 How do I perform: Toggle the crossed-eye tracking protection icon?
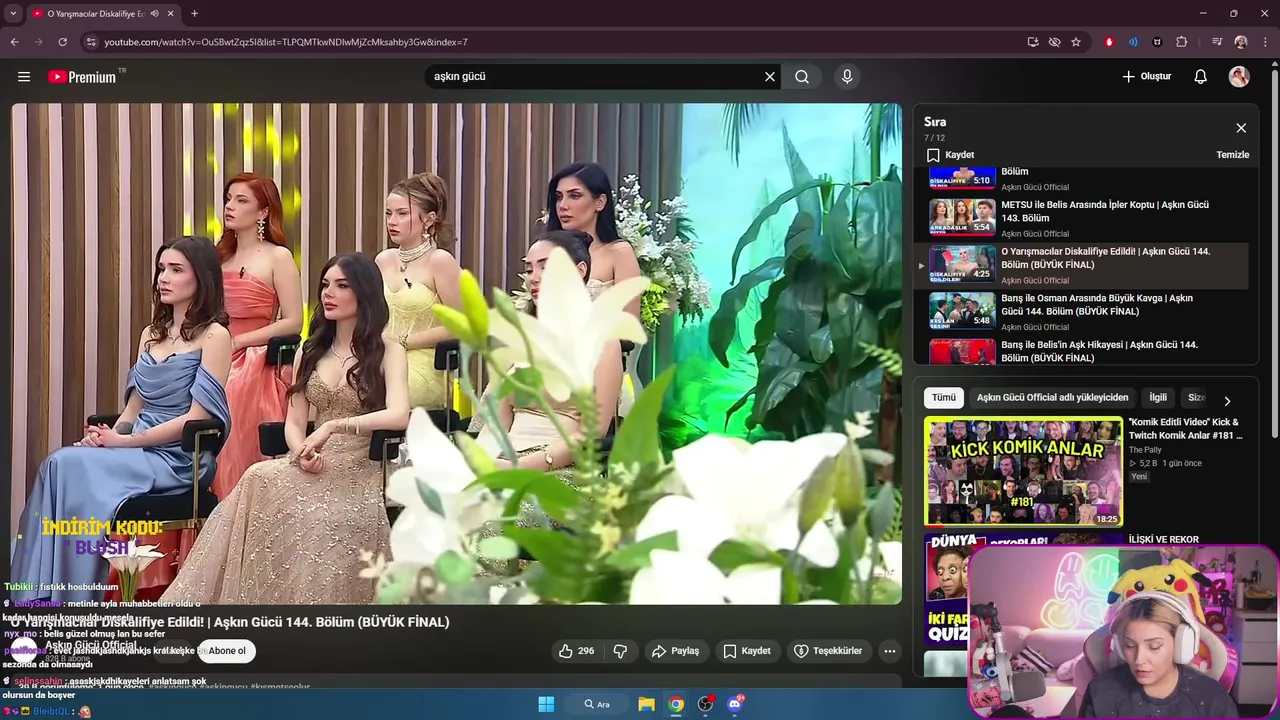click(1054, 42)
